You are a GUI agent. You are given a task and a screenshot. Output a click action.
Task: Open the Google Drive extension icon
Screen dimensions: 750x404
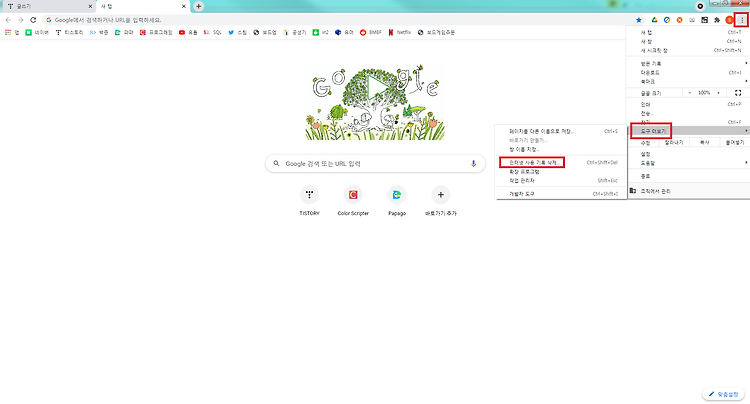tap(654, 20)
